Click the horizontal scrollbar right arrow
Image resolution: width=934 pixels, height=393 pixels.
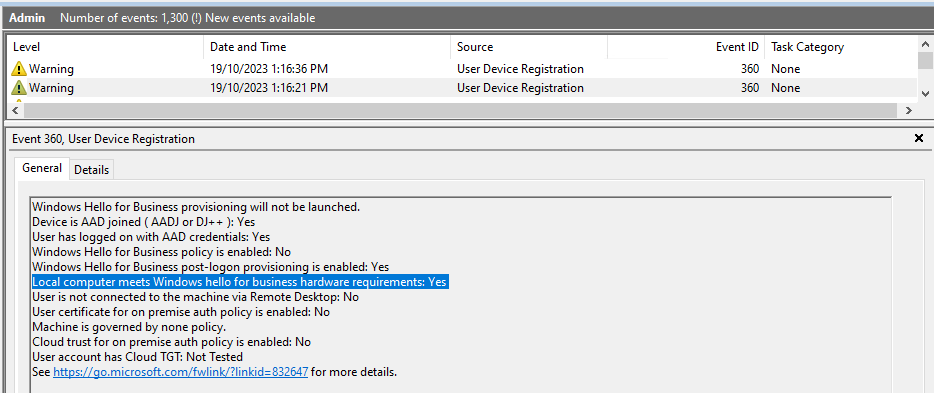point(908,111)
